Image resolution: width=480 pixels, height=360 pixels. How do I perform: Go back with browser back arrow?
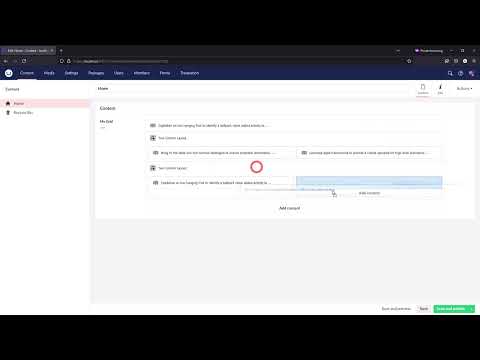pyautogui.click(x=6, y=61)
